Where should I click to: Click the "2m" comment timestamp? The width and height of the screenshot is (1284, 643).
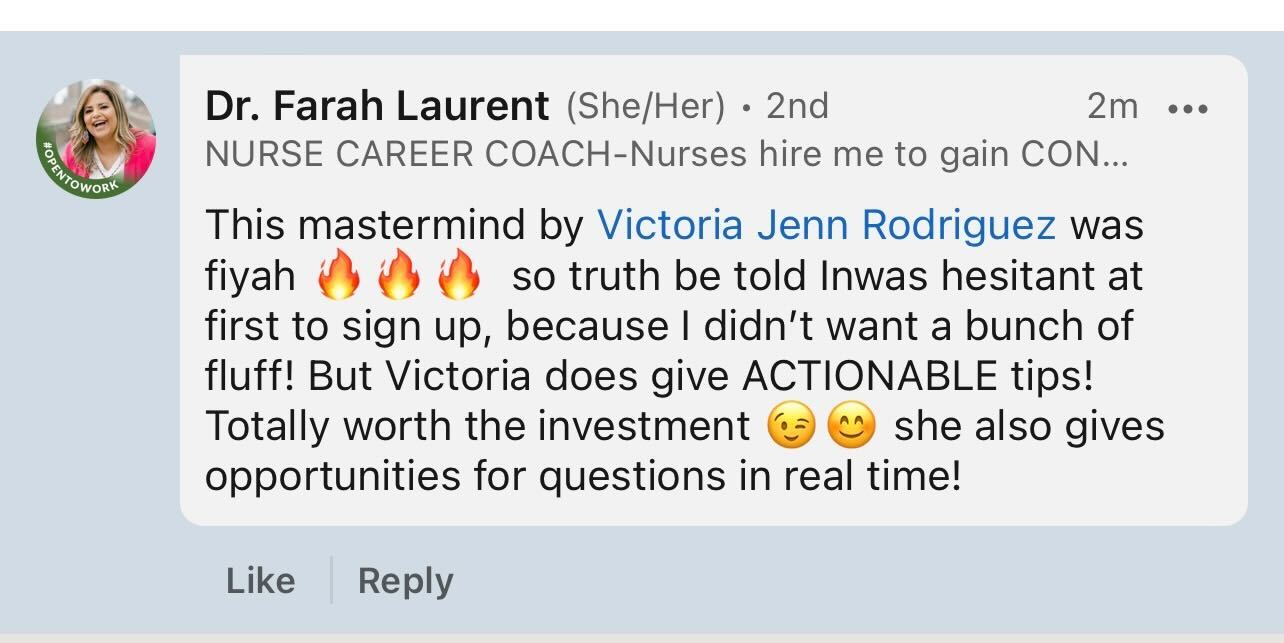pyautogui.click(x=1112, y=106)
